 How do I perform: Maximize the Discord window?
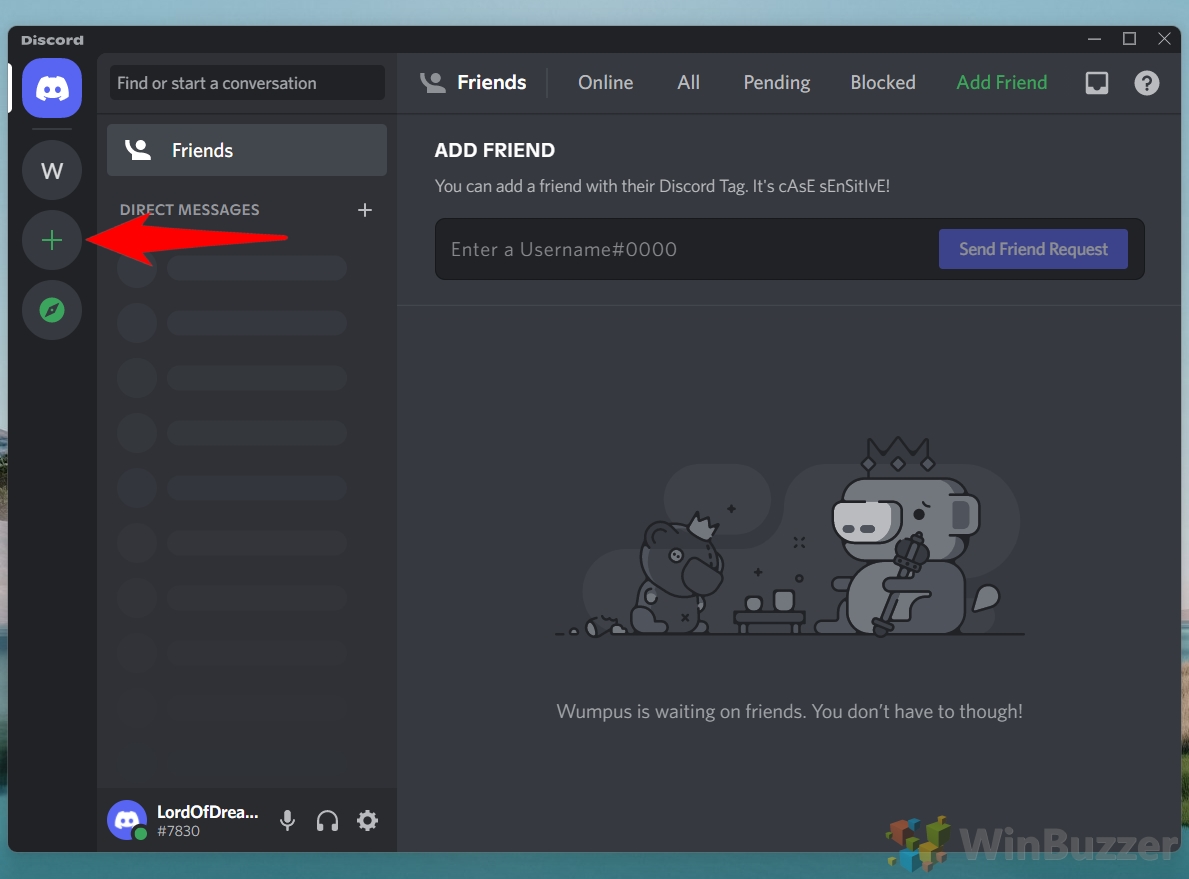(1129, 39)
